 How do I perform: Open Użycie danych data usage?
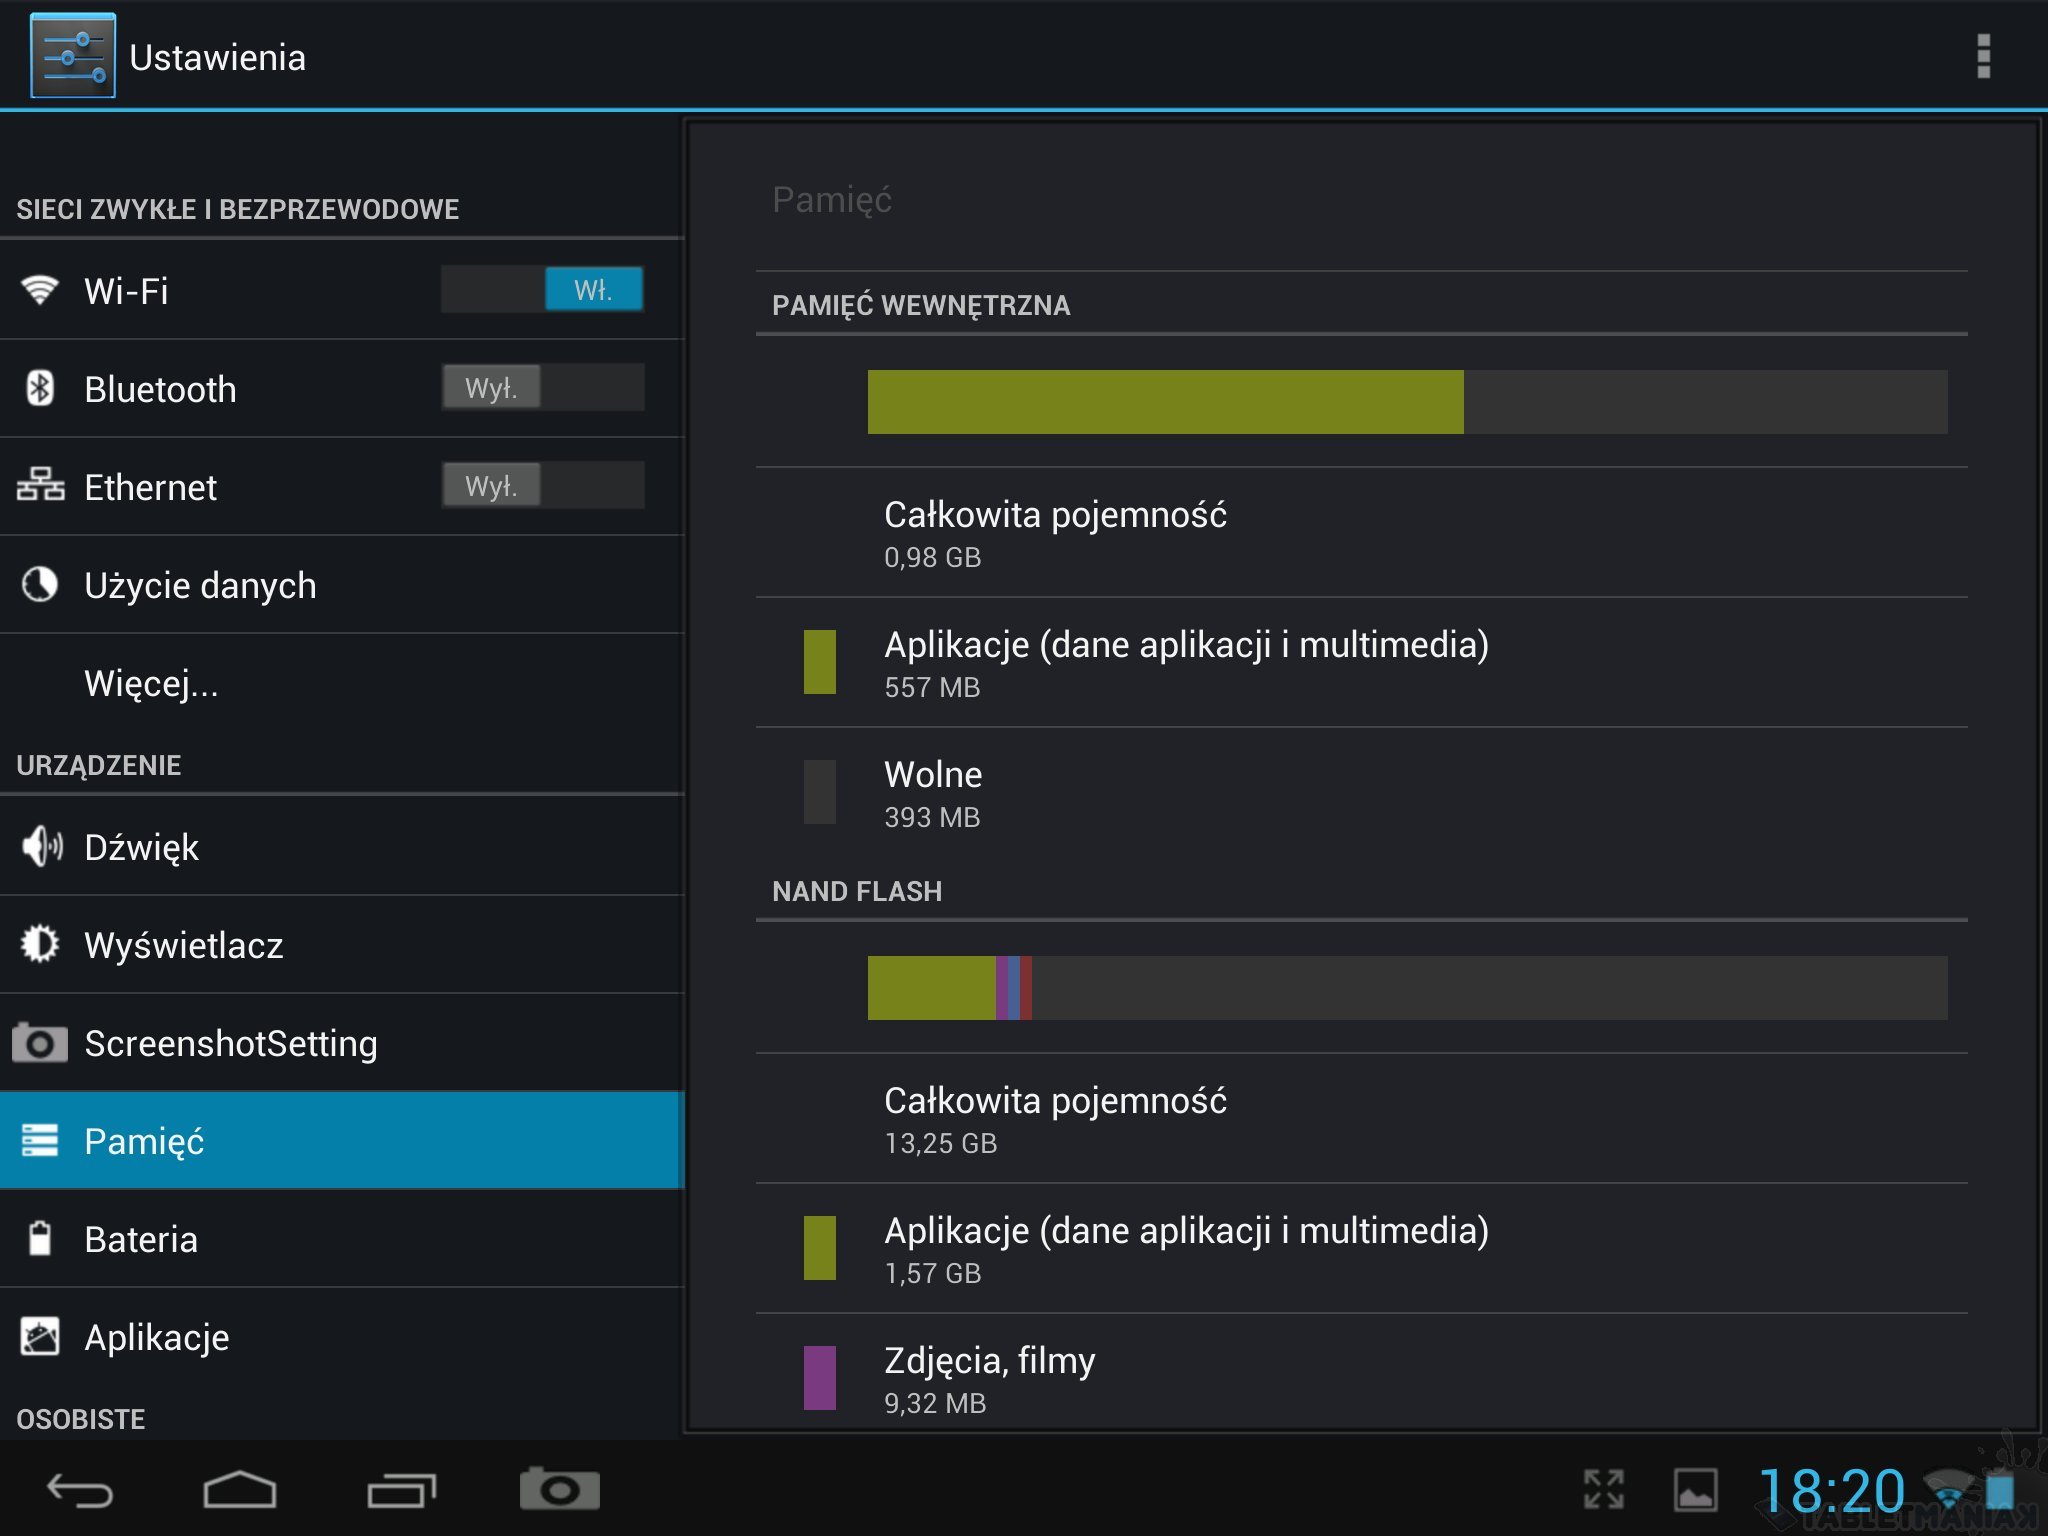[200, 585]
